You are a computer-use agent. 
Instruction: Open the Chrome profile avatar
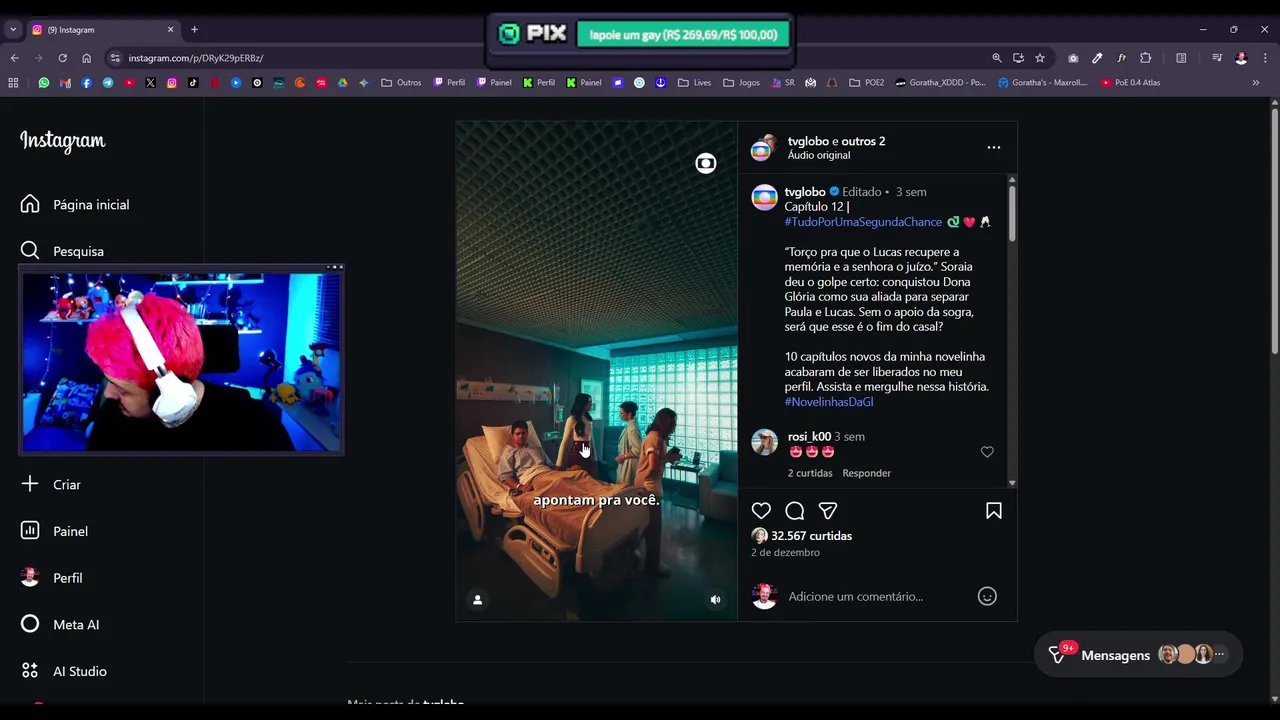point(1241,58)
